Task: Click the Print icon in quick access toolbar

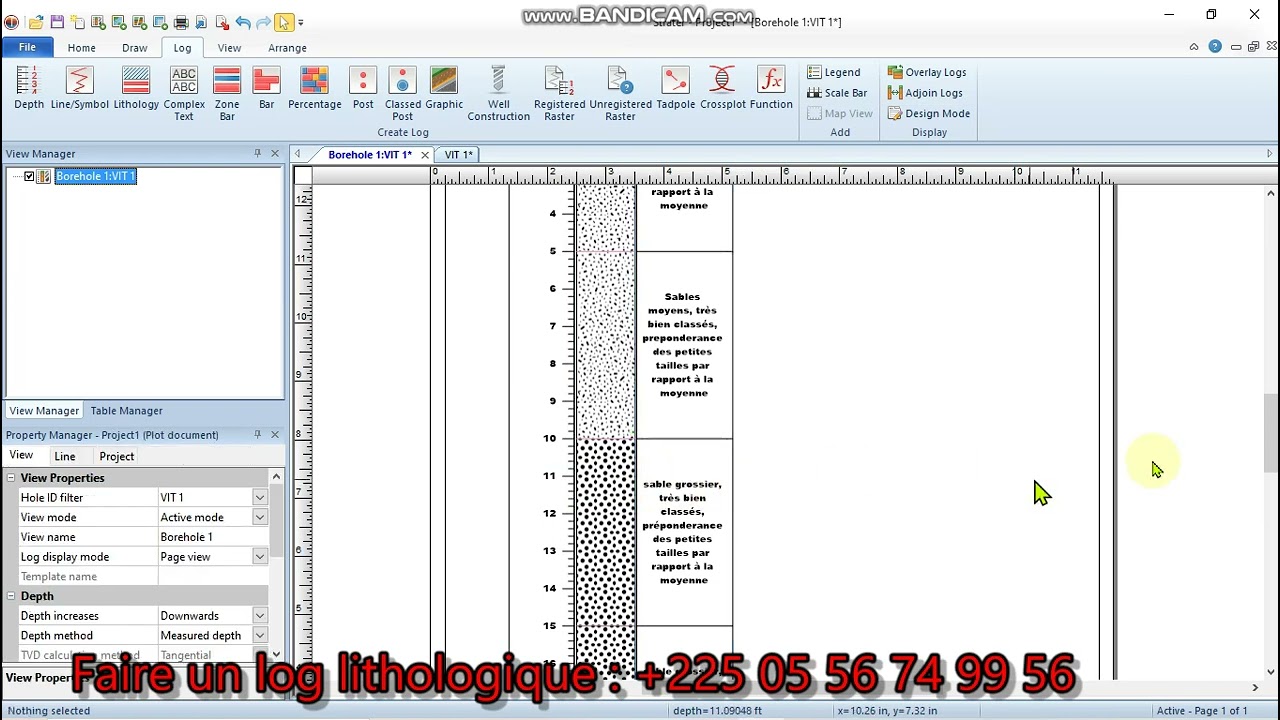Action: [181, 22]
